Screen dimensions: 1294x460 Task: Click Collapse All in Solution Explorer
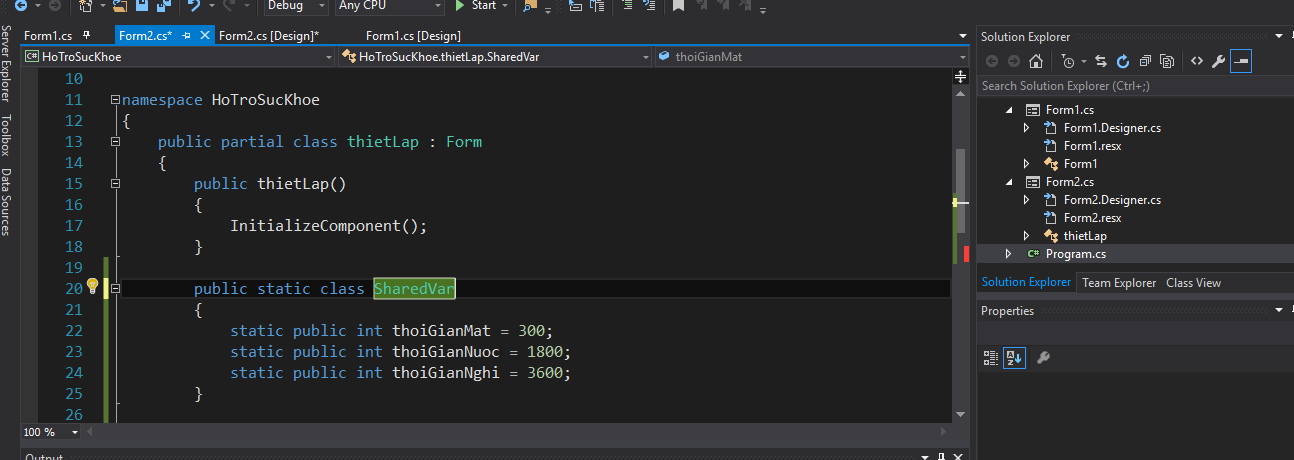pos(1145,61)
